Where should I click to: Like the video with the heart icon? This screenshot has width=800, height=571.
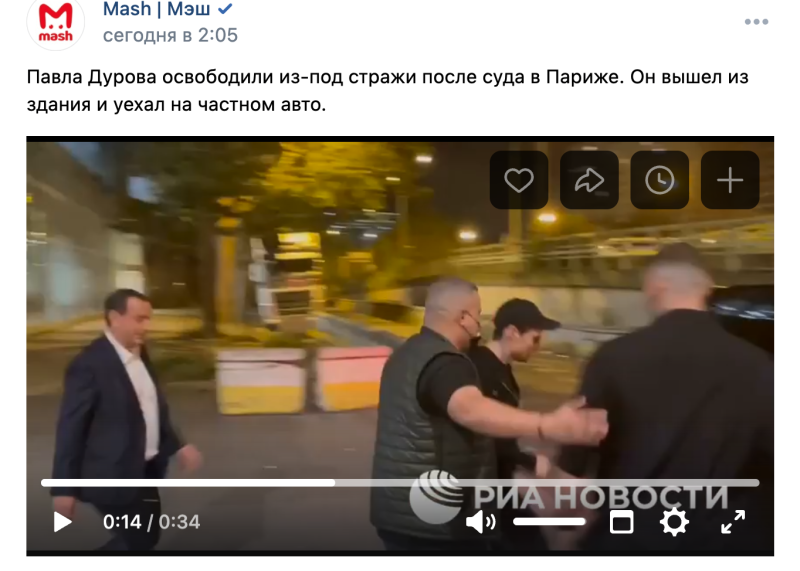(x=519, y=180)
